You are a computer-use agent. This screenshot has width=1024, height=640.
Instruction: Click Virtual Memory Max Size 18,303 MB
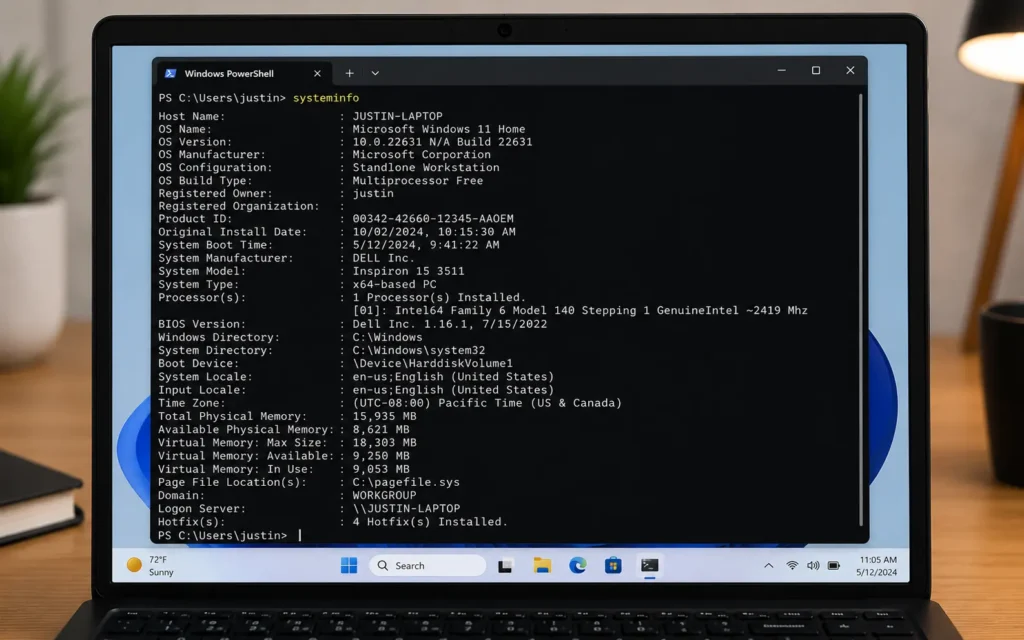[x=384, y=443]
